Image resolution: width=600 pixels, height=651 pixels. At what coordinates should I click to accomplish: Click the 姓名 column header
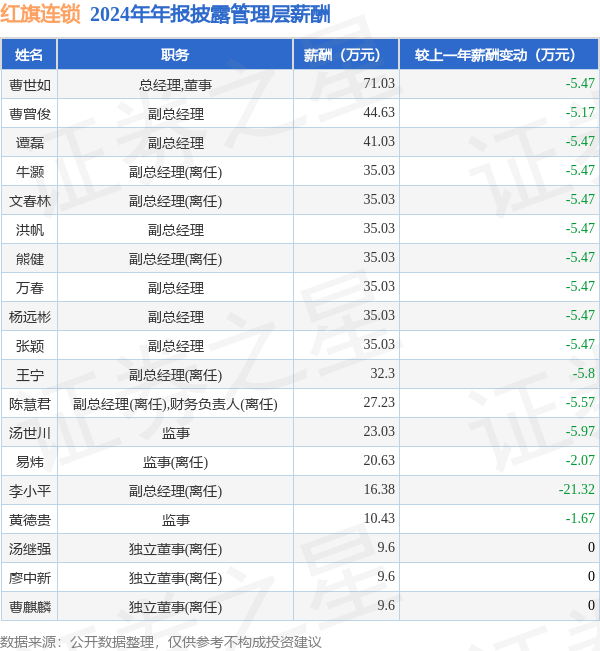pos(29,55)
